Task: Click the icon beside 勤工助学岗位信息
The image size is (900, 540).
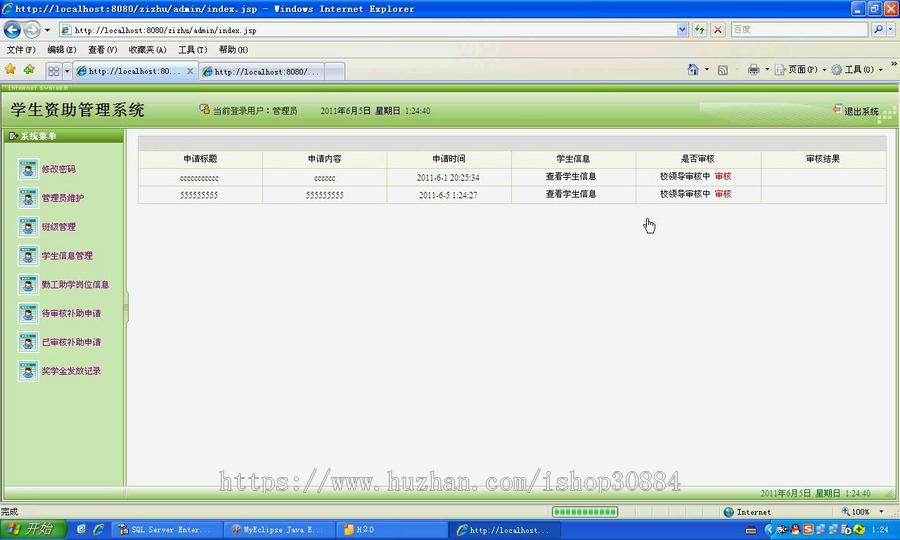Action: point(28,285)
